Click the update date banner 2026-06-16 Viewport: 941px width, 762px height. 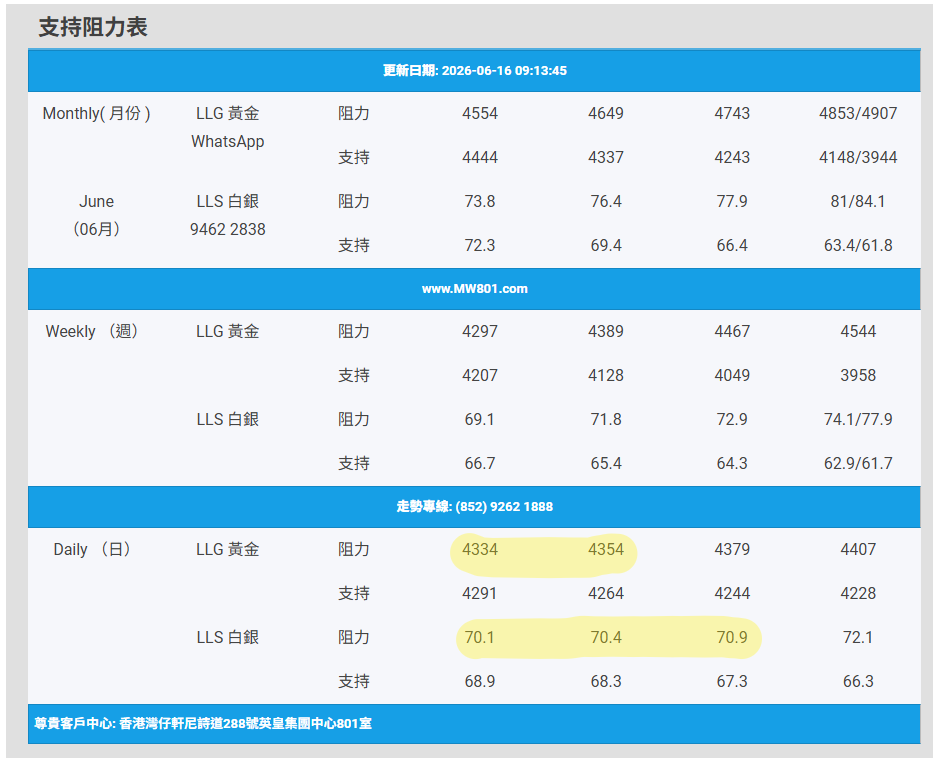click(474, 70)
